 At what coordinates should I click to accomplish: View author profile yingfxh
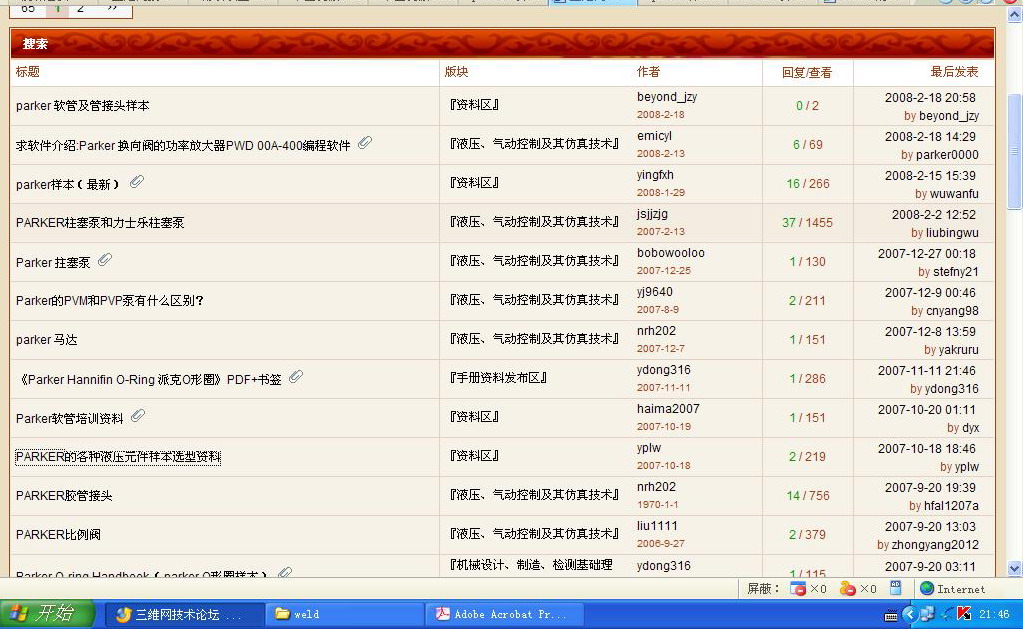(655, 175)
